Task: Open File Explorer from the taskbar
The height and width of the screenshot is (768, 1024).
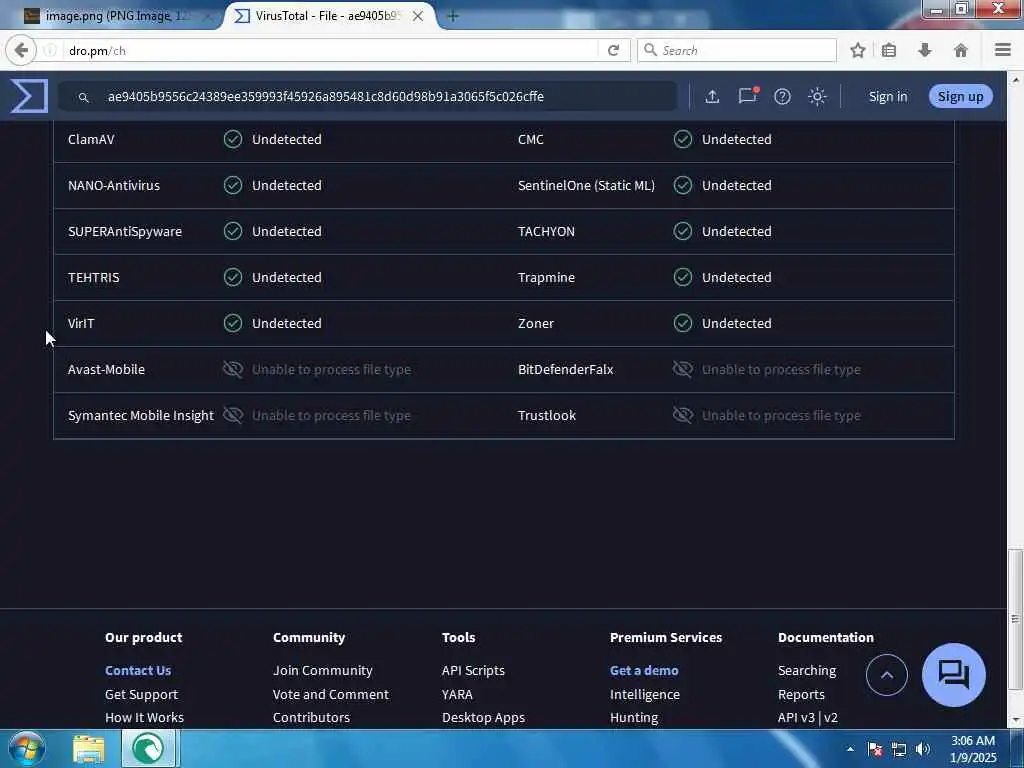Action: pyautogui.click(x=88, y=749)
